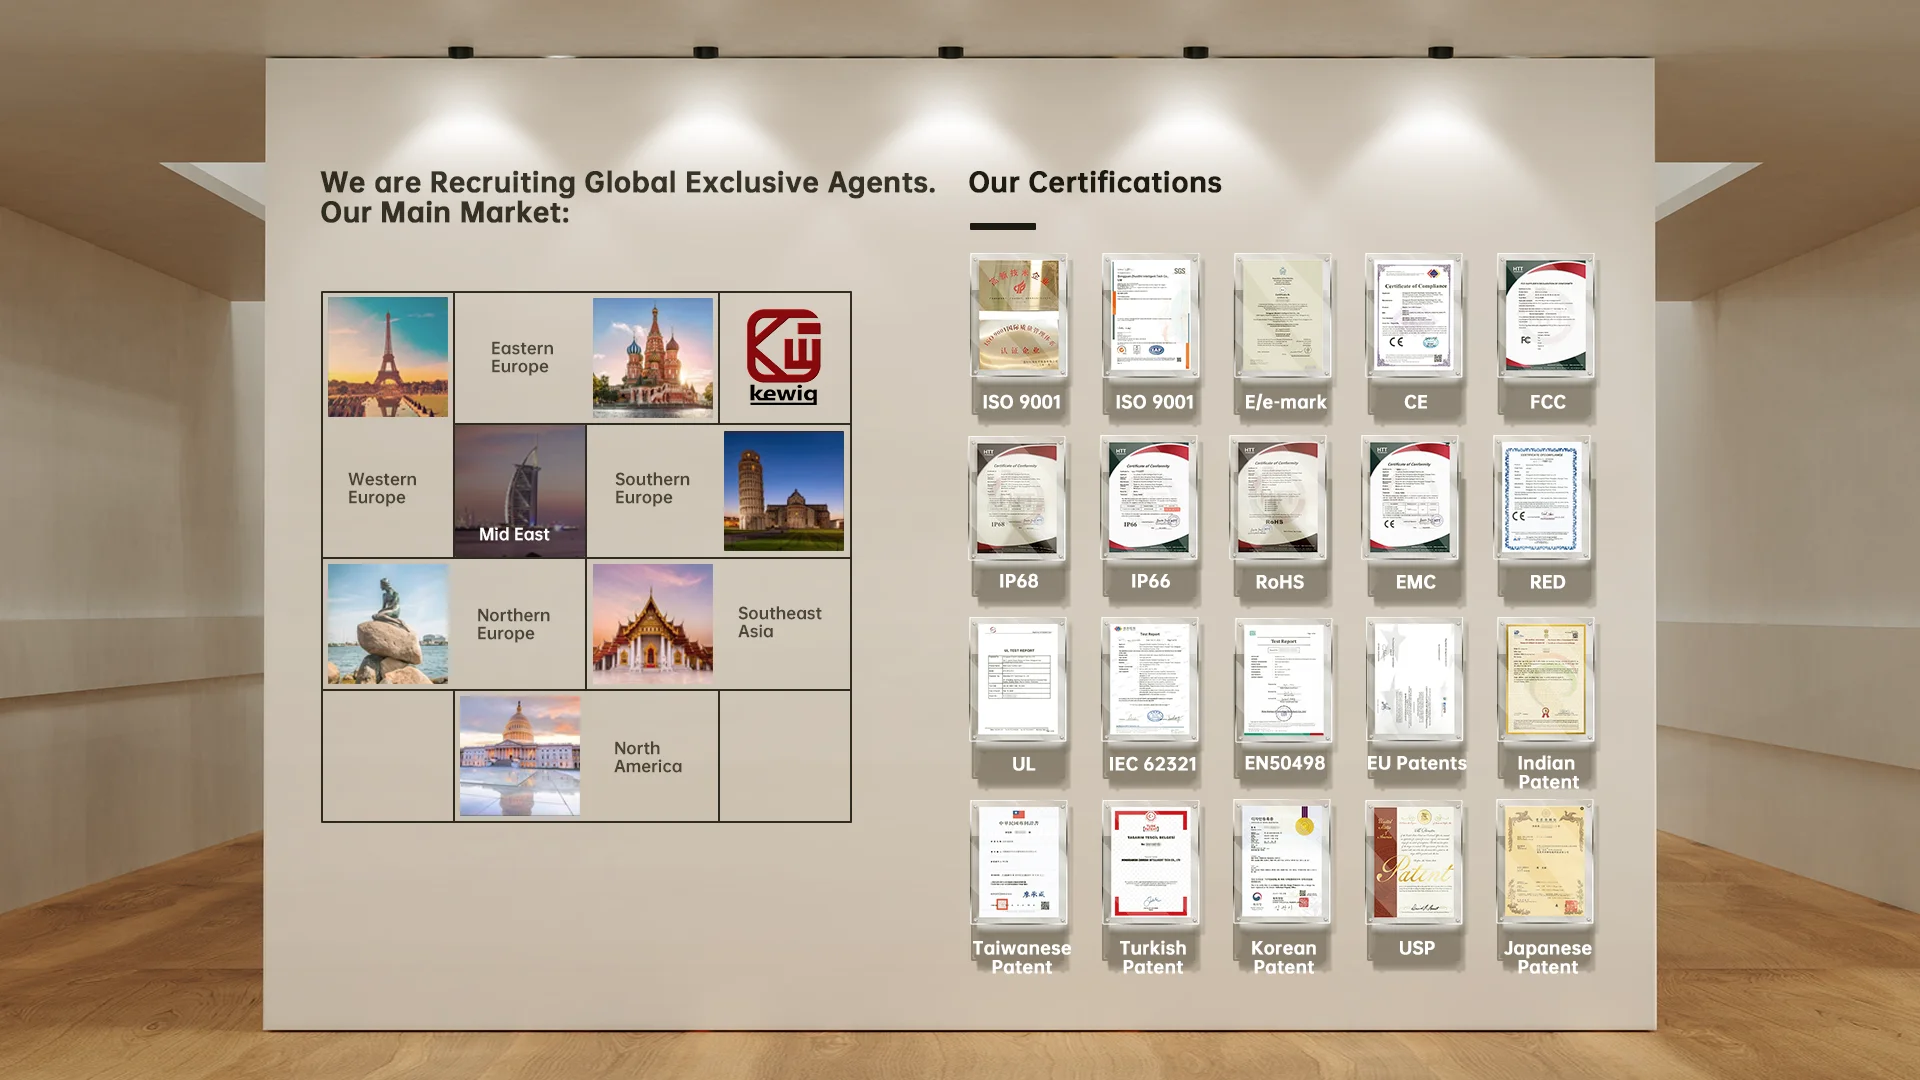The height and width of the screenshot is (1080, 1920).
Task: Select the Saint Basil's Cathedral photo
Action: point(652,357)
